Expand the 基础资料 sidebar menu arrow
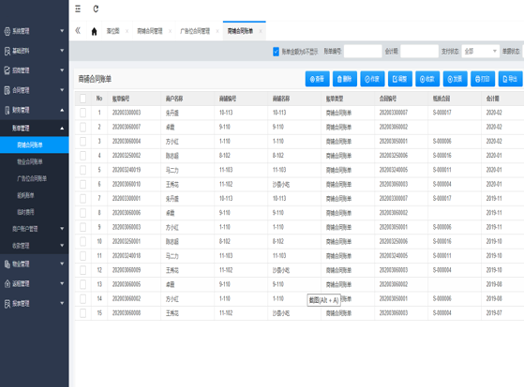Image resolution: width=524 pixels, height=387 pixels. 62,50
